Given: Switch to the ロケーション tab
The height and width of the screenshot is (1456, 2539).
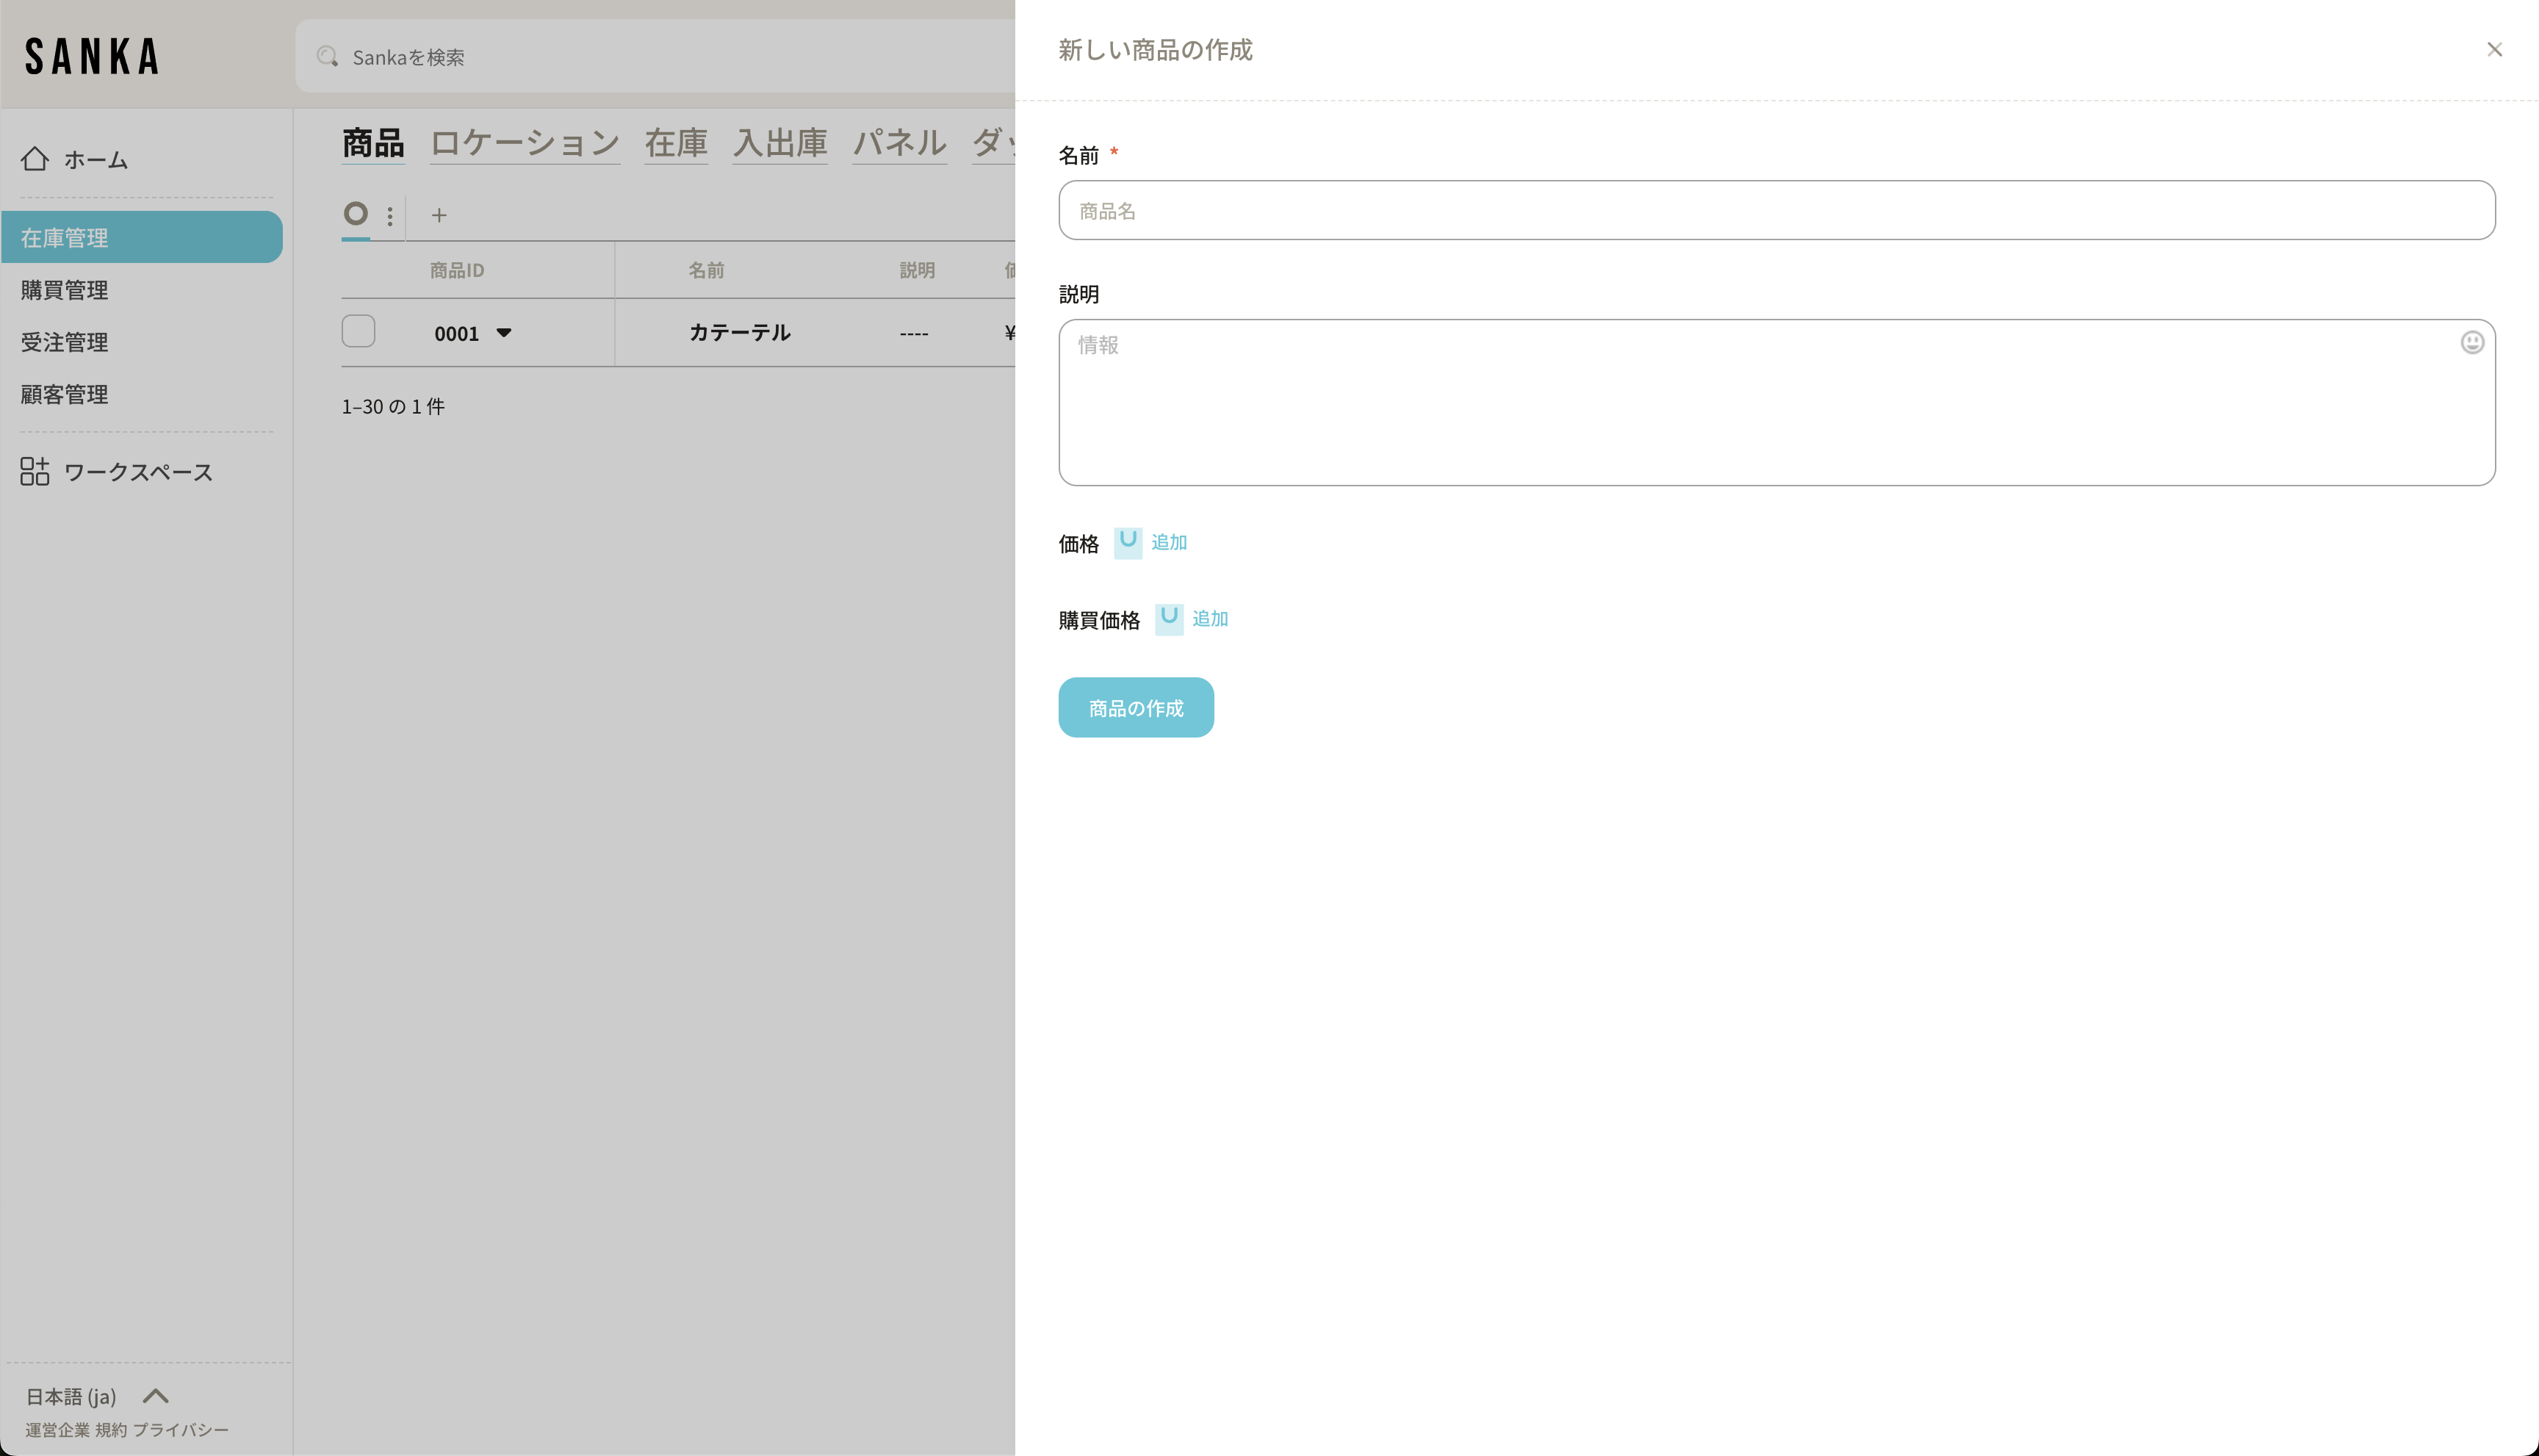Looking at the screenshot, I should click(x=524, y=143).
